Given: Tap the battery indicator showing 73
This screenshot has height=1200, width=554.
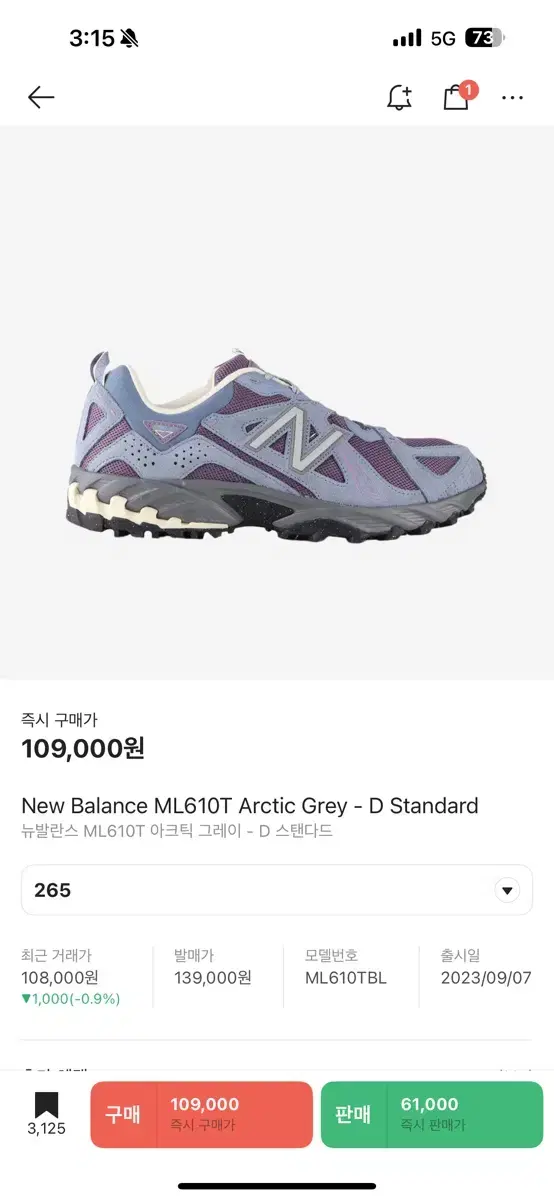Looking at the screenshot, I should (486, 38).
